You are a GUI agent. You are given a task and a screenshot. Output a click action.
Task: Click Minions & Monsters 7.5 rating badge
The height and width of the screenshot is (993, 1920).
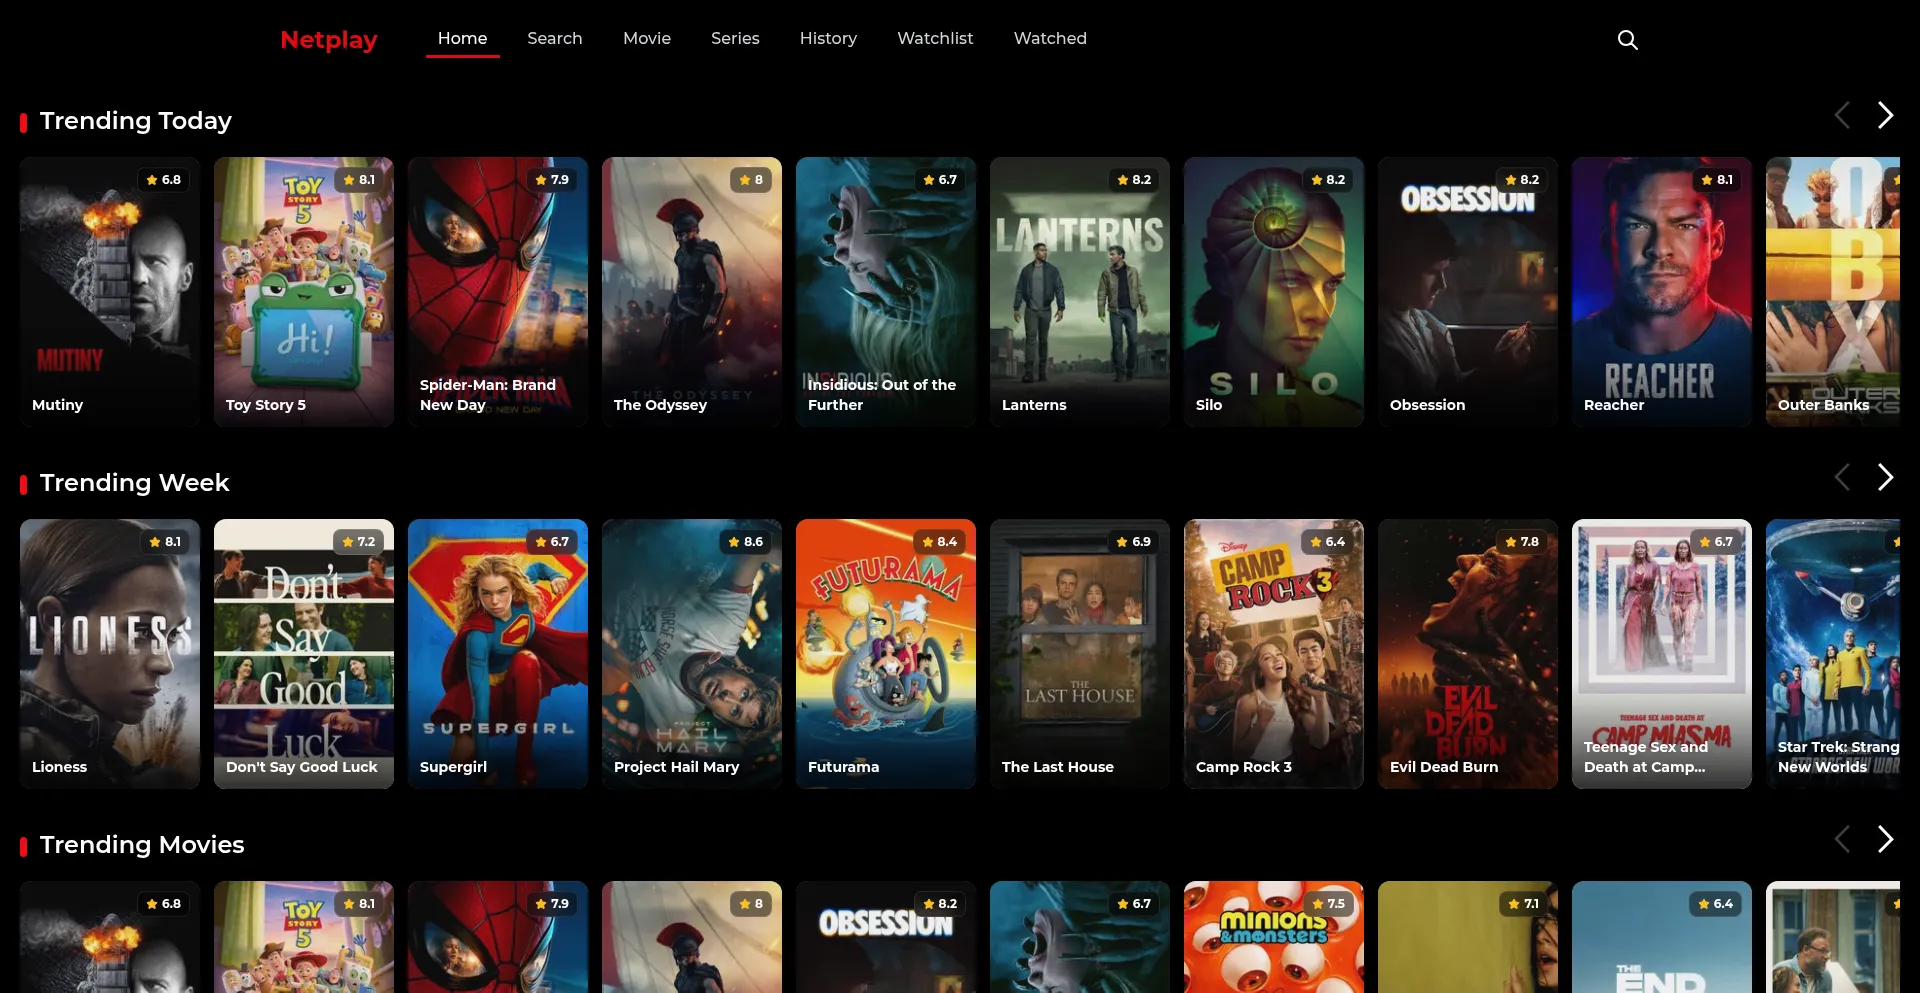[1328, 904]
